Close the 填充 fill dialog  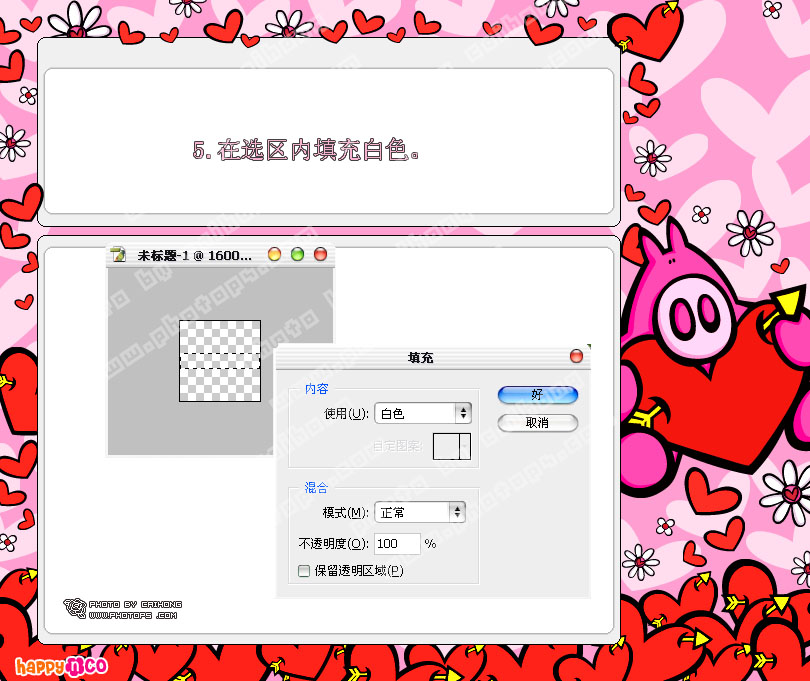576,356
